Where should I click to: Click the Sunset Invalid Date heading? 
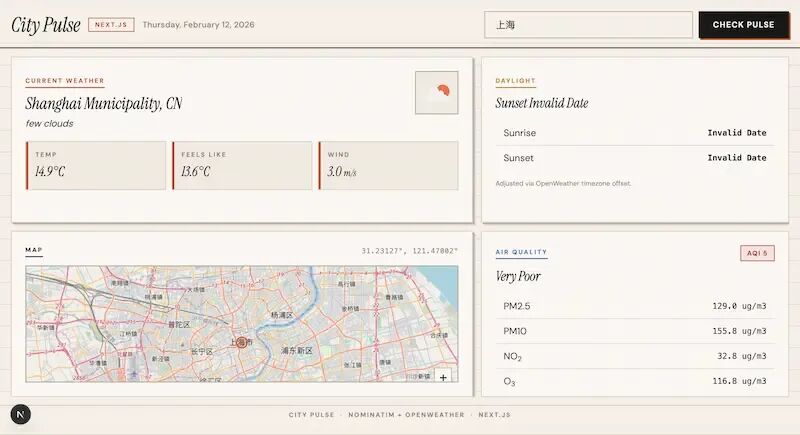542,103
